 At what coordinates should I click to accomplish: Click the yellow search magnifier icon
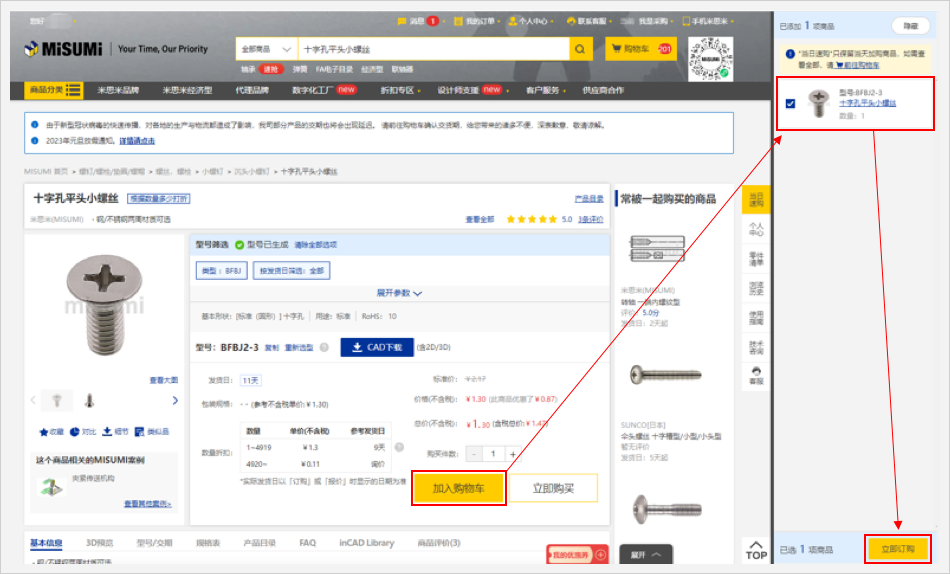click(581, 49)
